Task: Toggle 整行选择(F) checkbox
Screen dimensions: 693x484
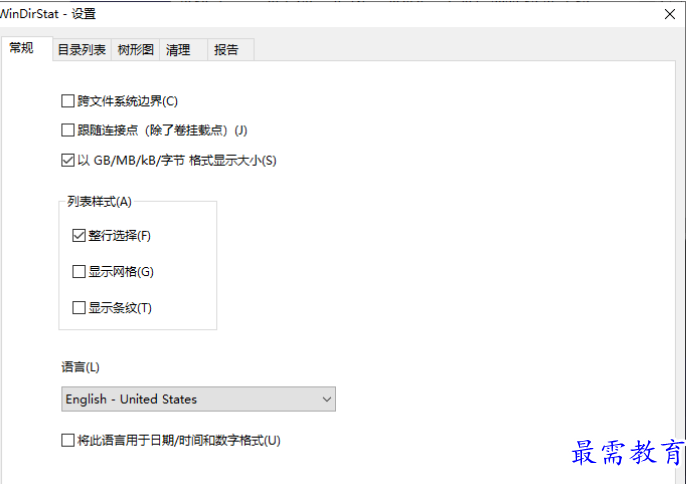Action: tap(79, 236)
